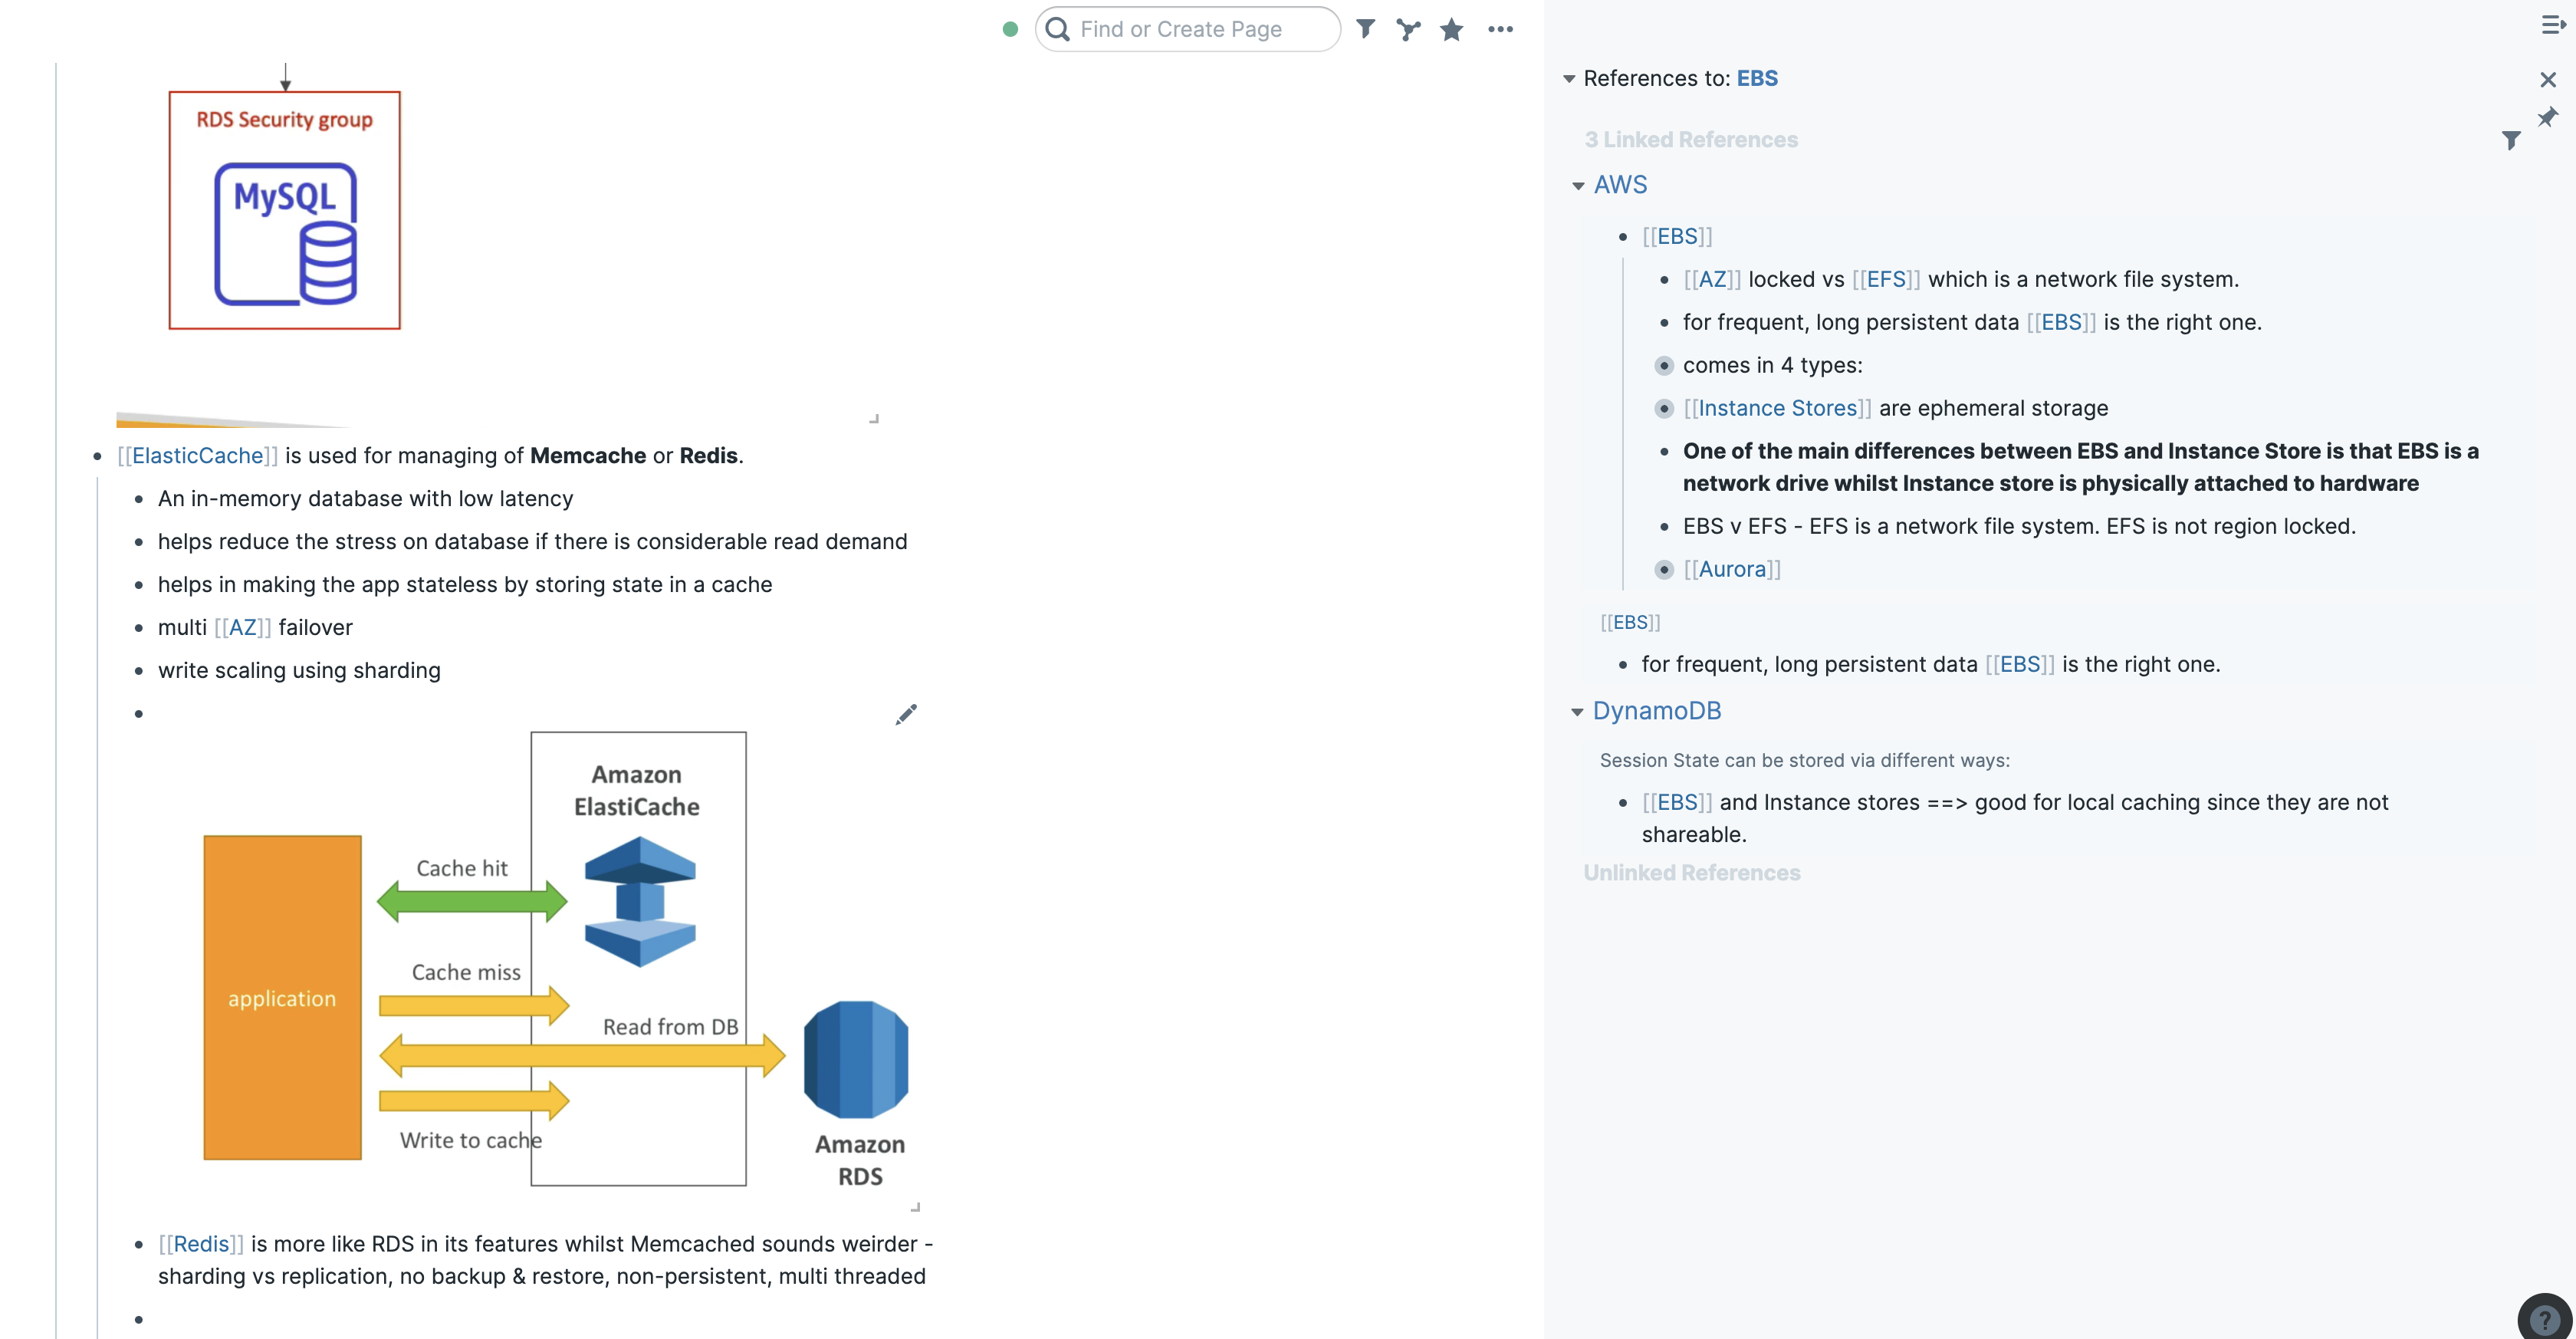This screenshot has height=1339, width=2576.
Task: Expand the 'comes in 4 types' bullet
Action: [x=1664, y=366]
